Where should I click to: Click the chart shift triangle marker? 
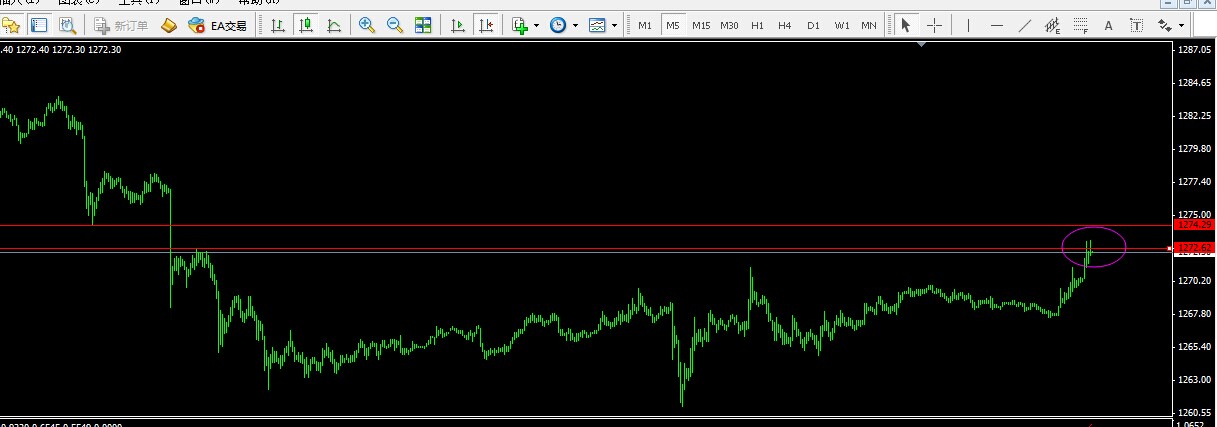click(921, 45)
